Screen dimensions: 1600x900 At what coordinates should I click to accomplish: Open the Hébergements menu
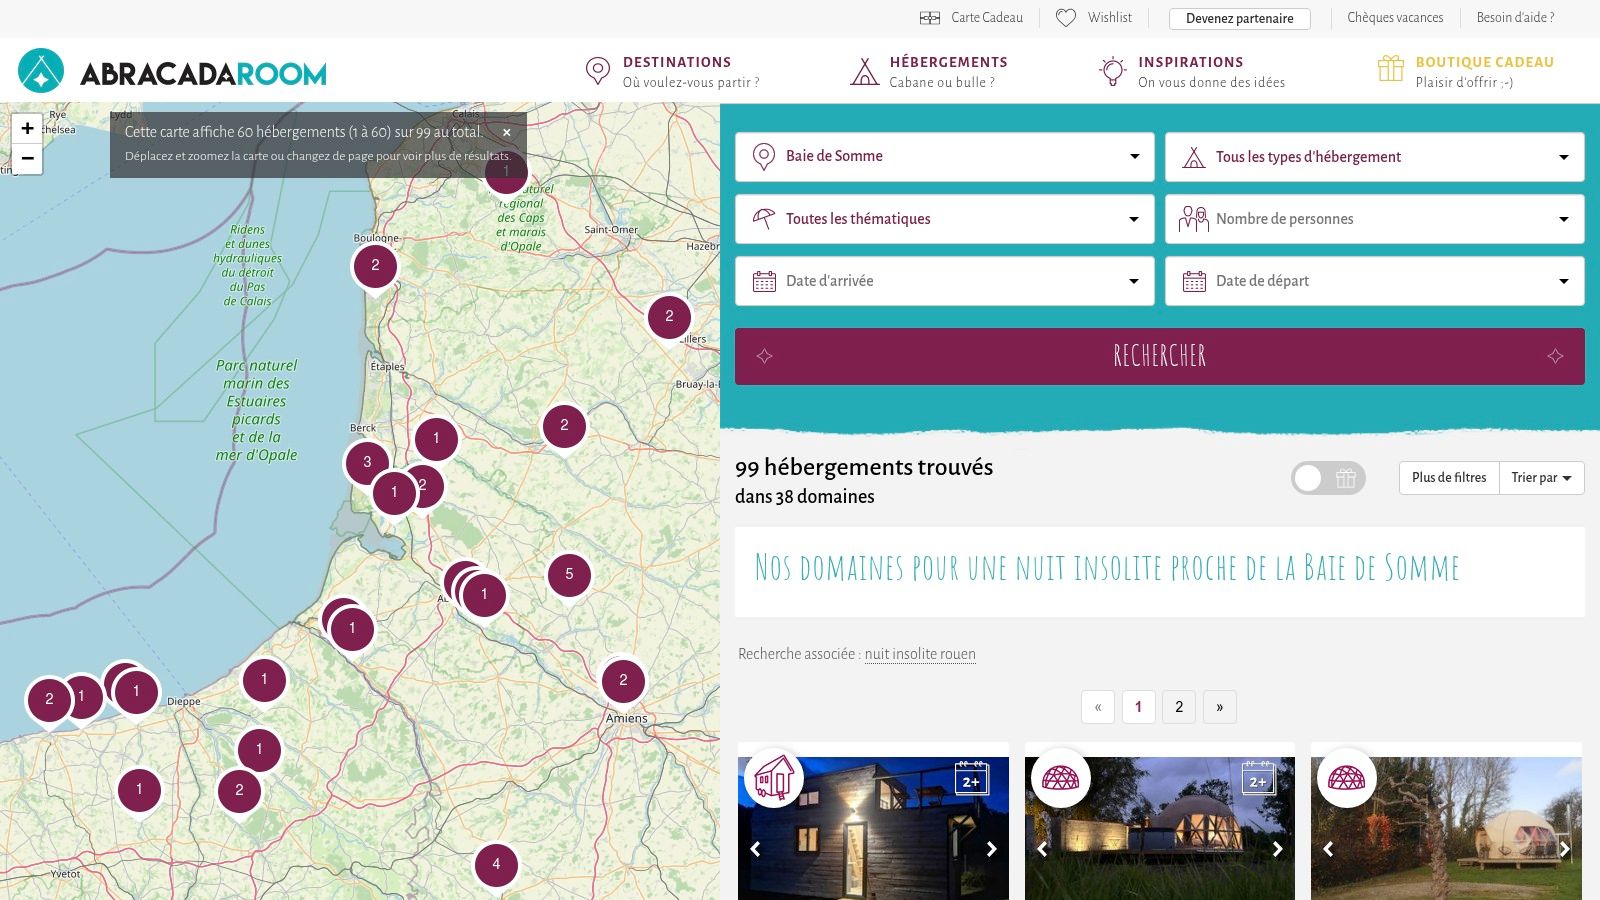pos(929,71)
